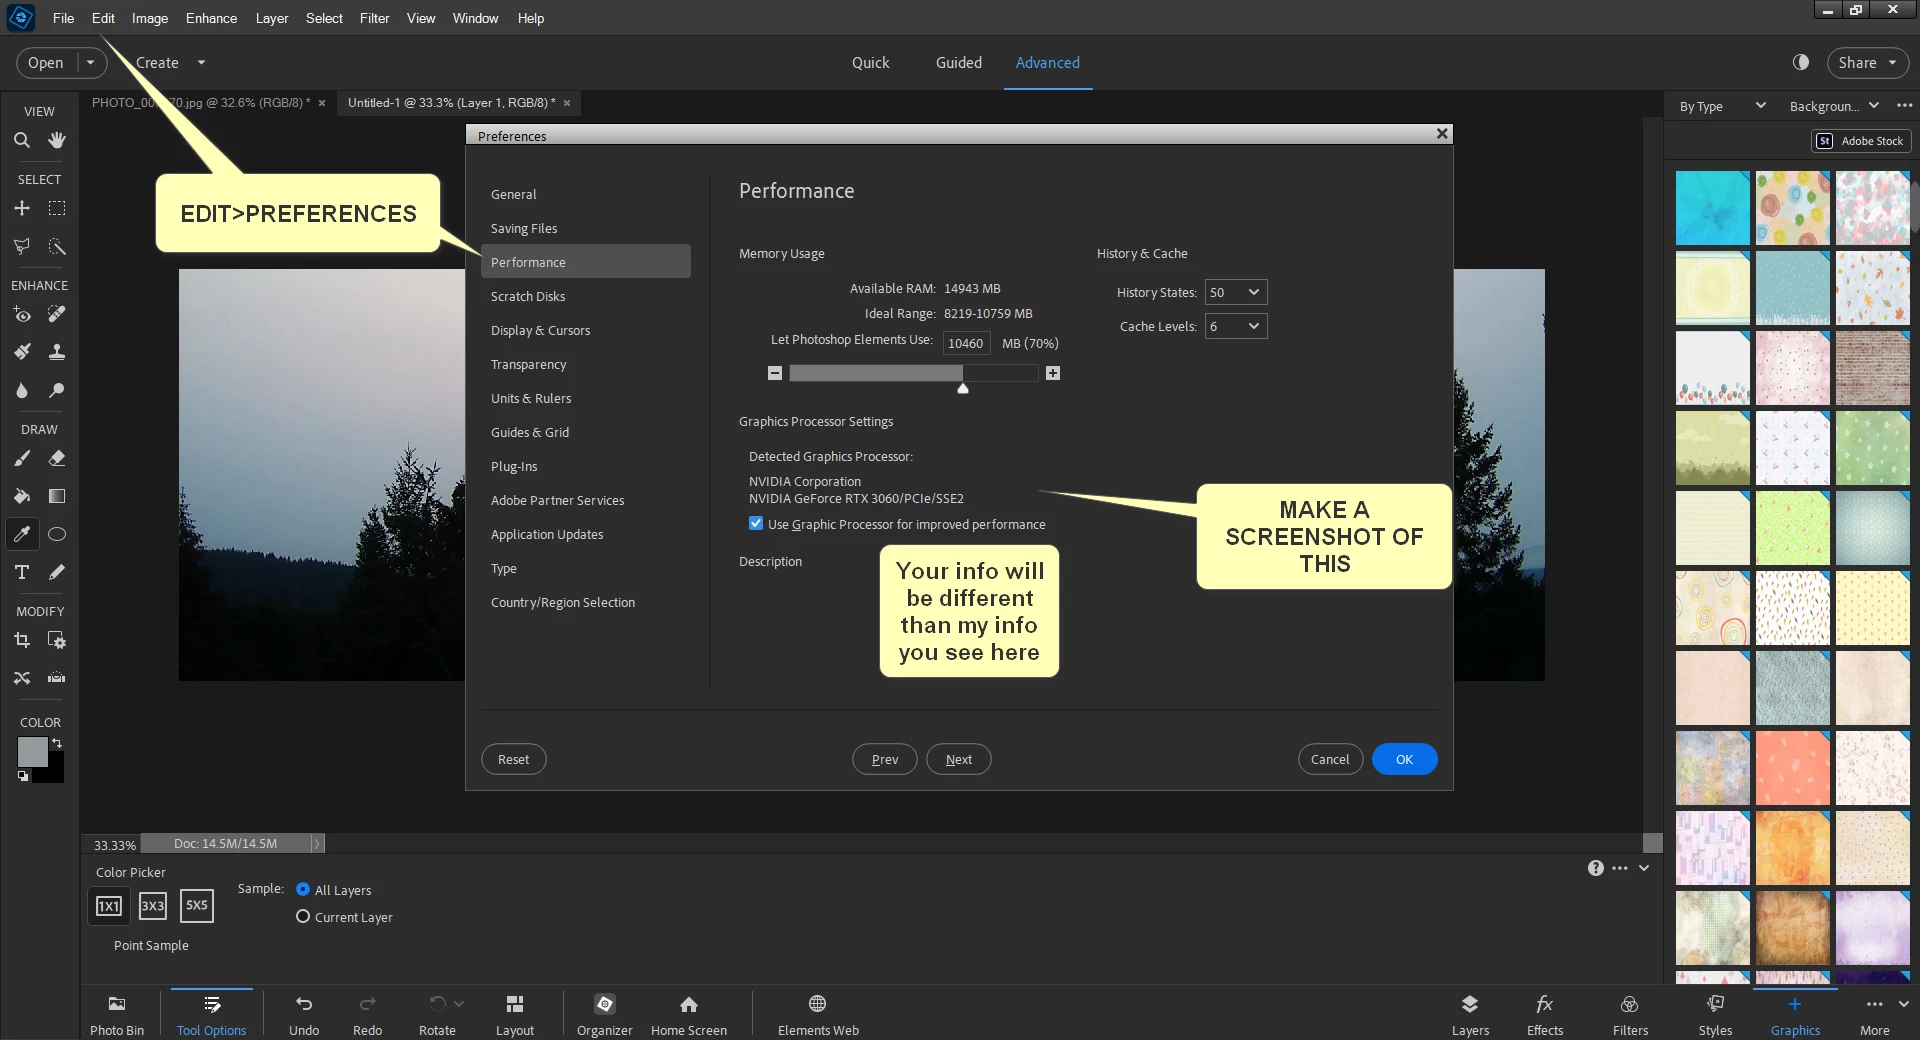Select the Lasso tool

[x=21, y=246]
